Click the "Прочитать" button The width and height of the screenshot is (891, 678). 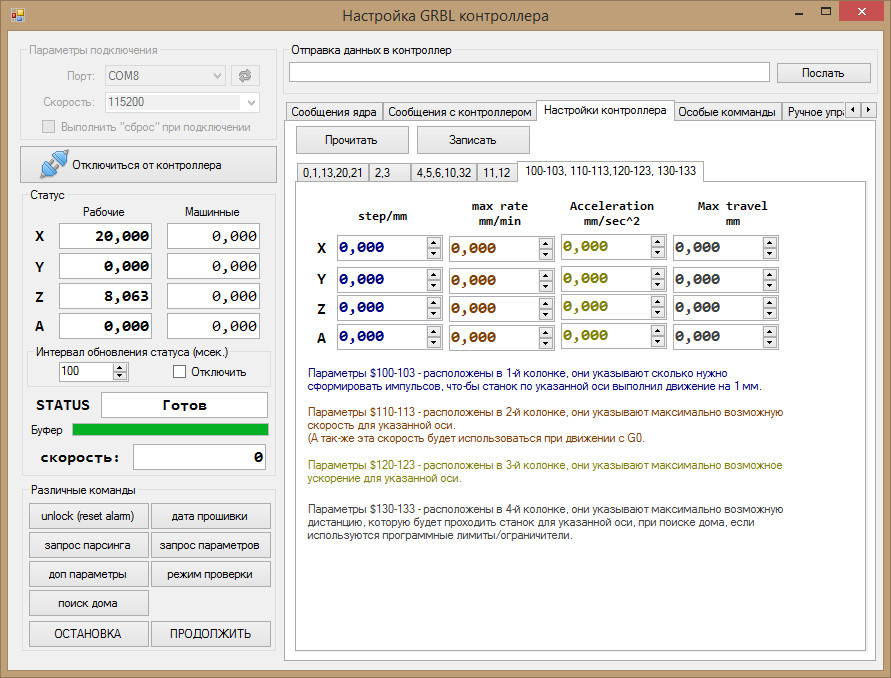pyautogui.click(x=352, y=140)
